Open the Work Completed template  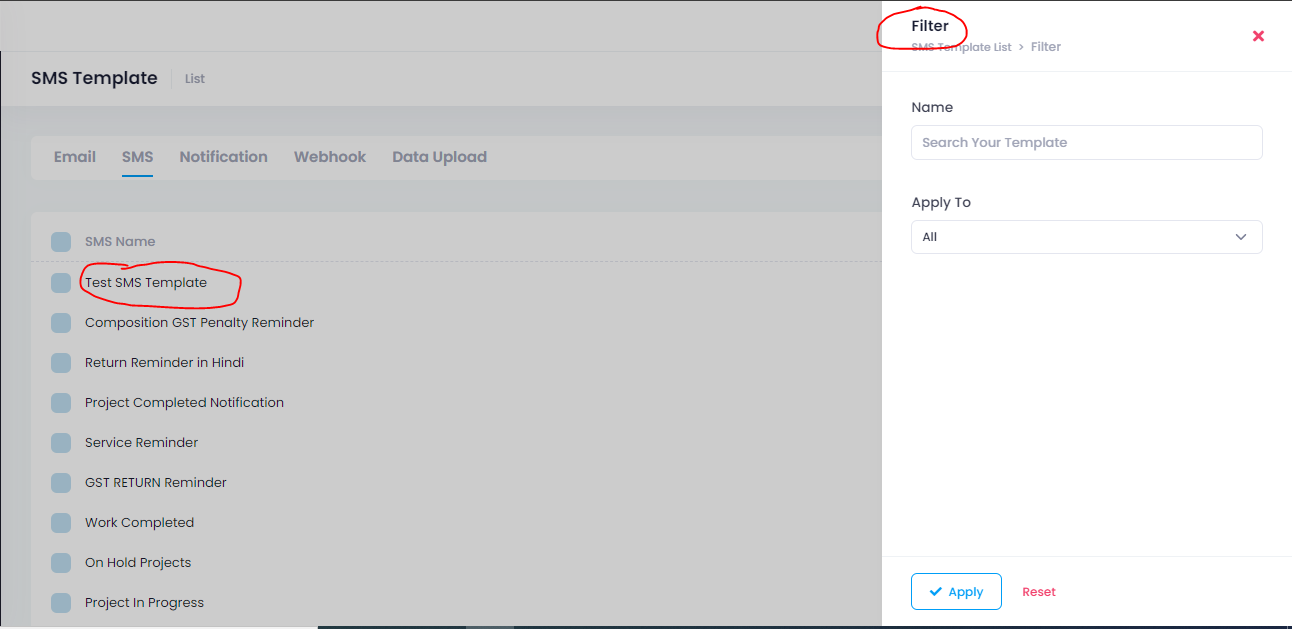[x=139, y=523]
